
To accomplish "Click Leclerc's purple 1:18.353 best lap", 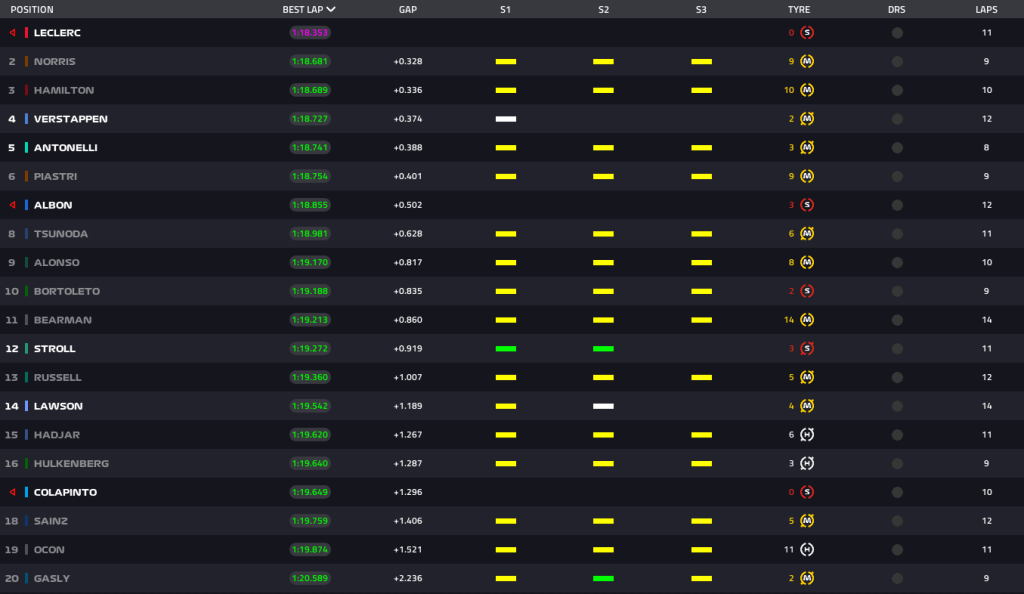I will [x=310, y=33].
